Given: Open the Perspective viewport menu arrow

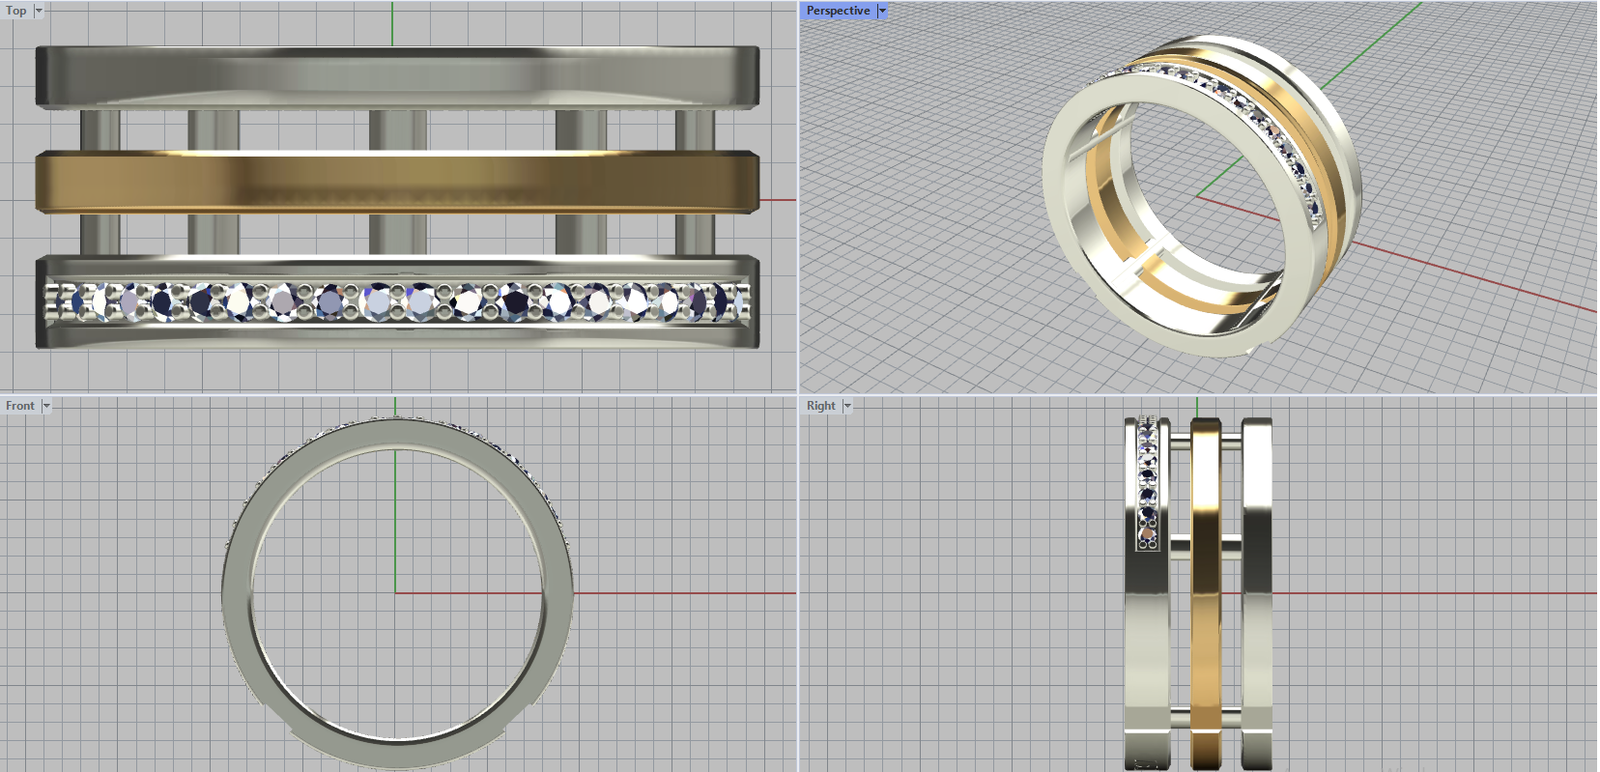Looking at the screenshot, I should [x=882, y=11].
